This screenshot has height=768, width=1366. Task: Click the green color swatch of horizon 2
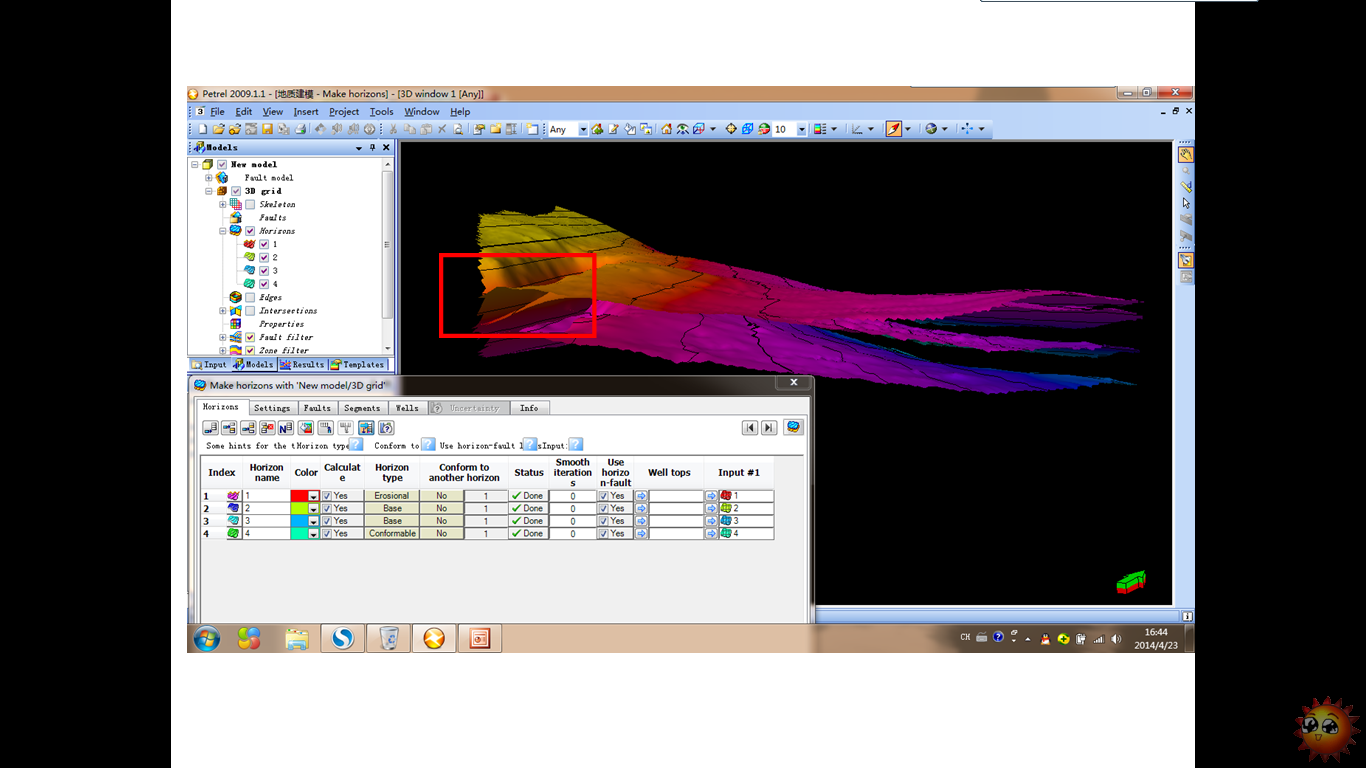pyautogui.click(x=299, y=509)
